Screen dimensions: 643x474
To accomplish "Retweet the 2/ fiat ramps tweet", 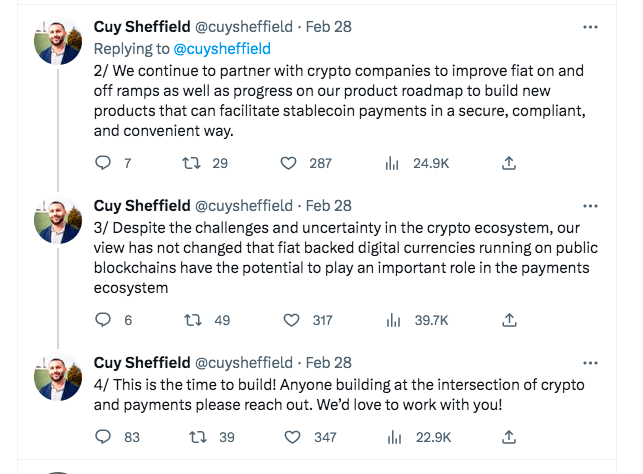I will click(192, 163).
